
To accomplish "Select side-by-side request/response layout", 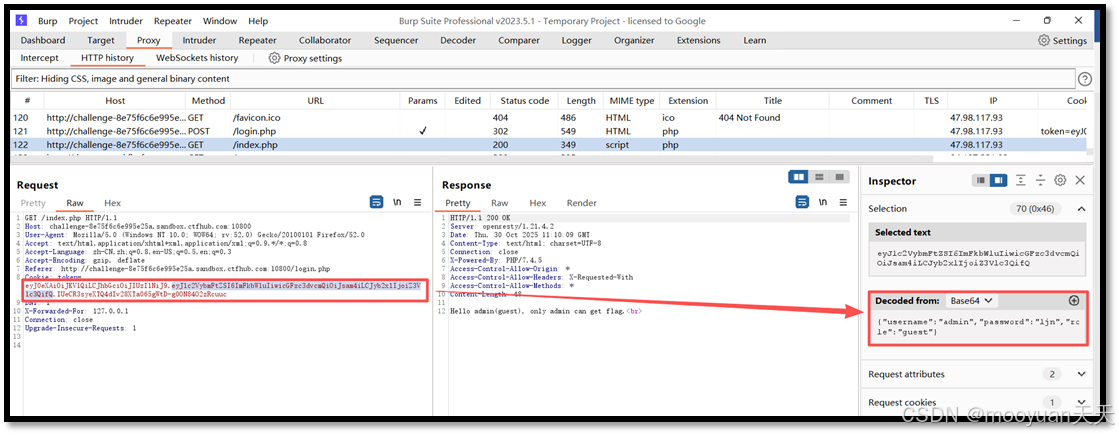I will (x=799, y=177).
